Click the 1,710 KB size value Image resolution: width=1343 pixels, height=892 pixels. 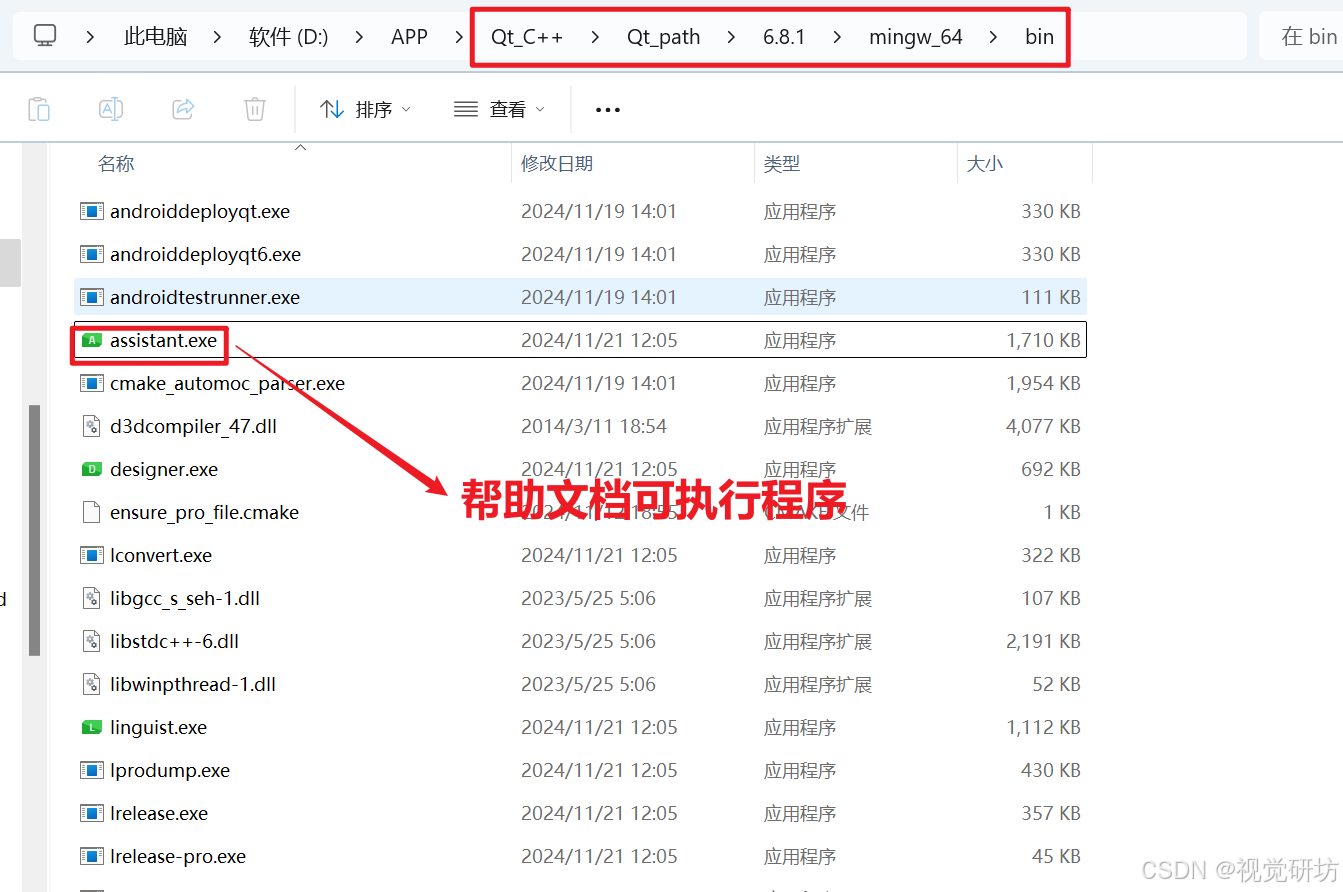point(1043,340)
